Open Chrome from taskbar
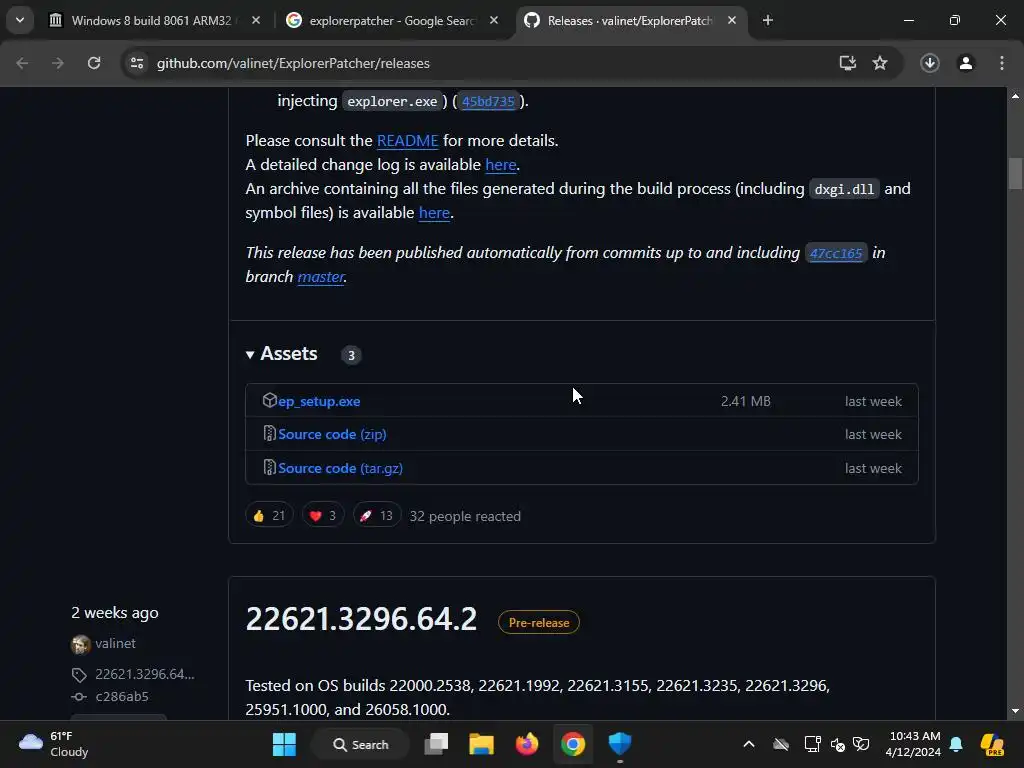The height and width of the screenshot is (768, 1024). coord(573,744)
